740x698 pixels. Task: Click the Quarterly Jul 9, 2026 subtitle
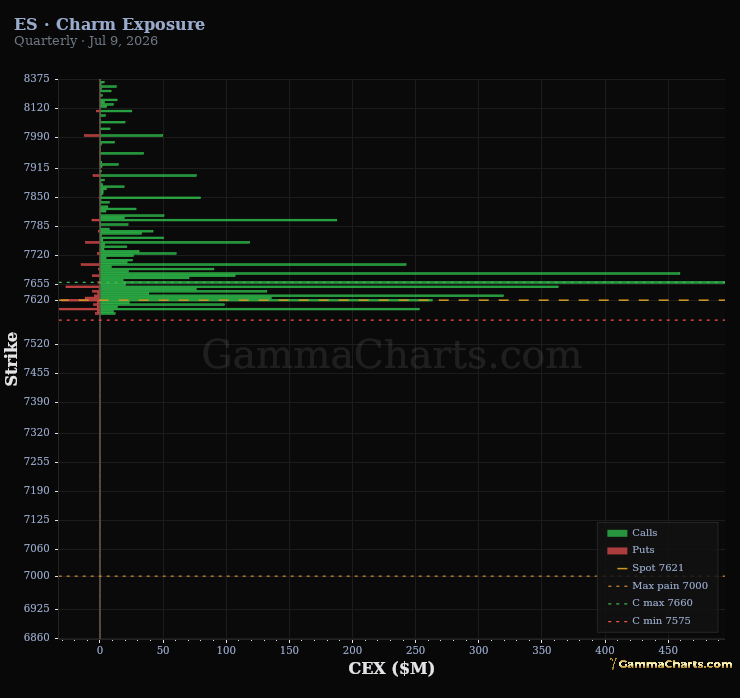click(86, 41)
